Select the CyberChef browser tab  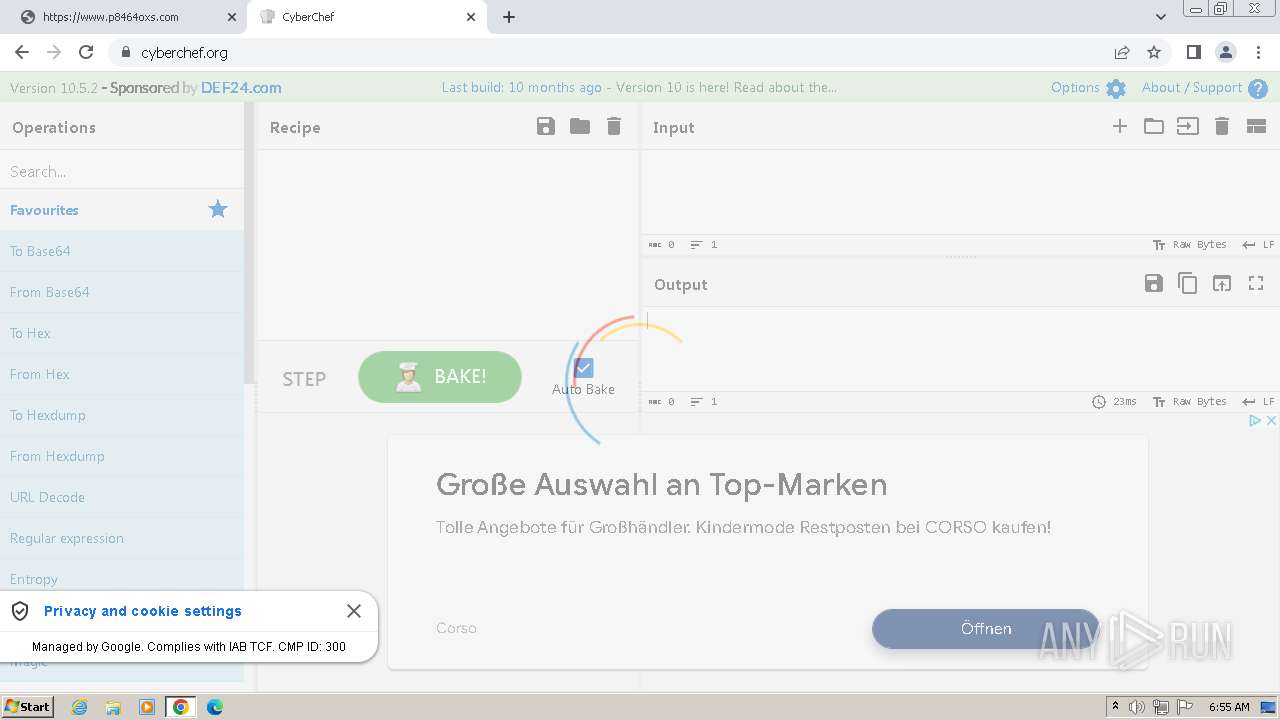tap(367, 16)
